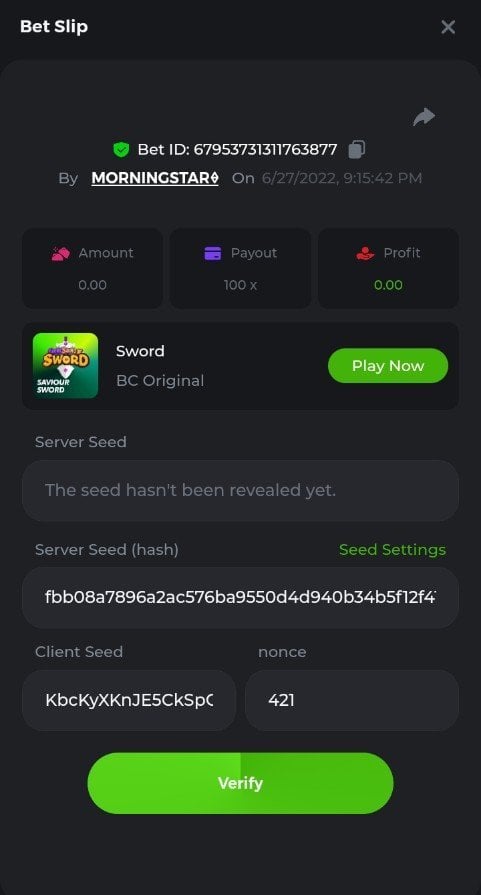Select the Server Seed field
This screenshot has height=895, width=481.
tap(240, 490)
